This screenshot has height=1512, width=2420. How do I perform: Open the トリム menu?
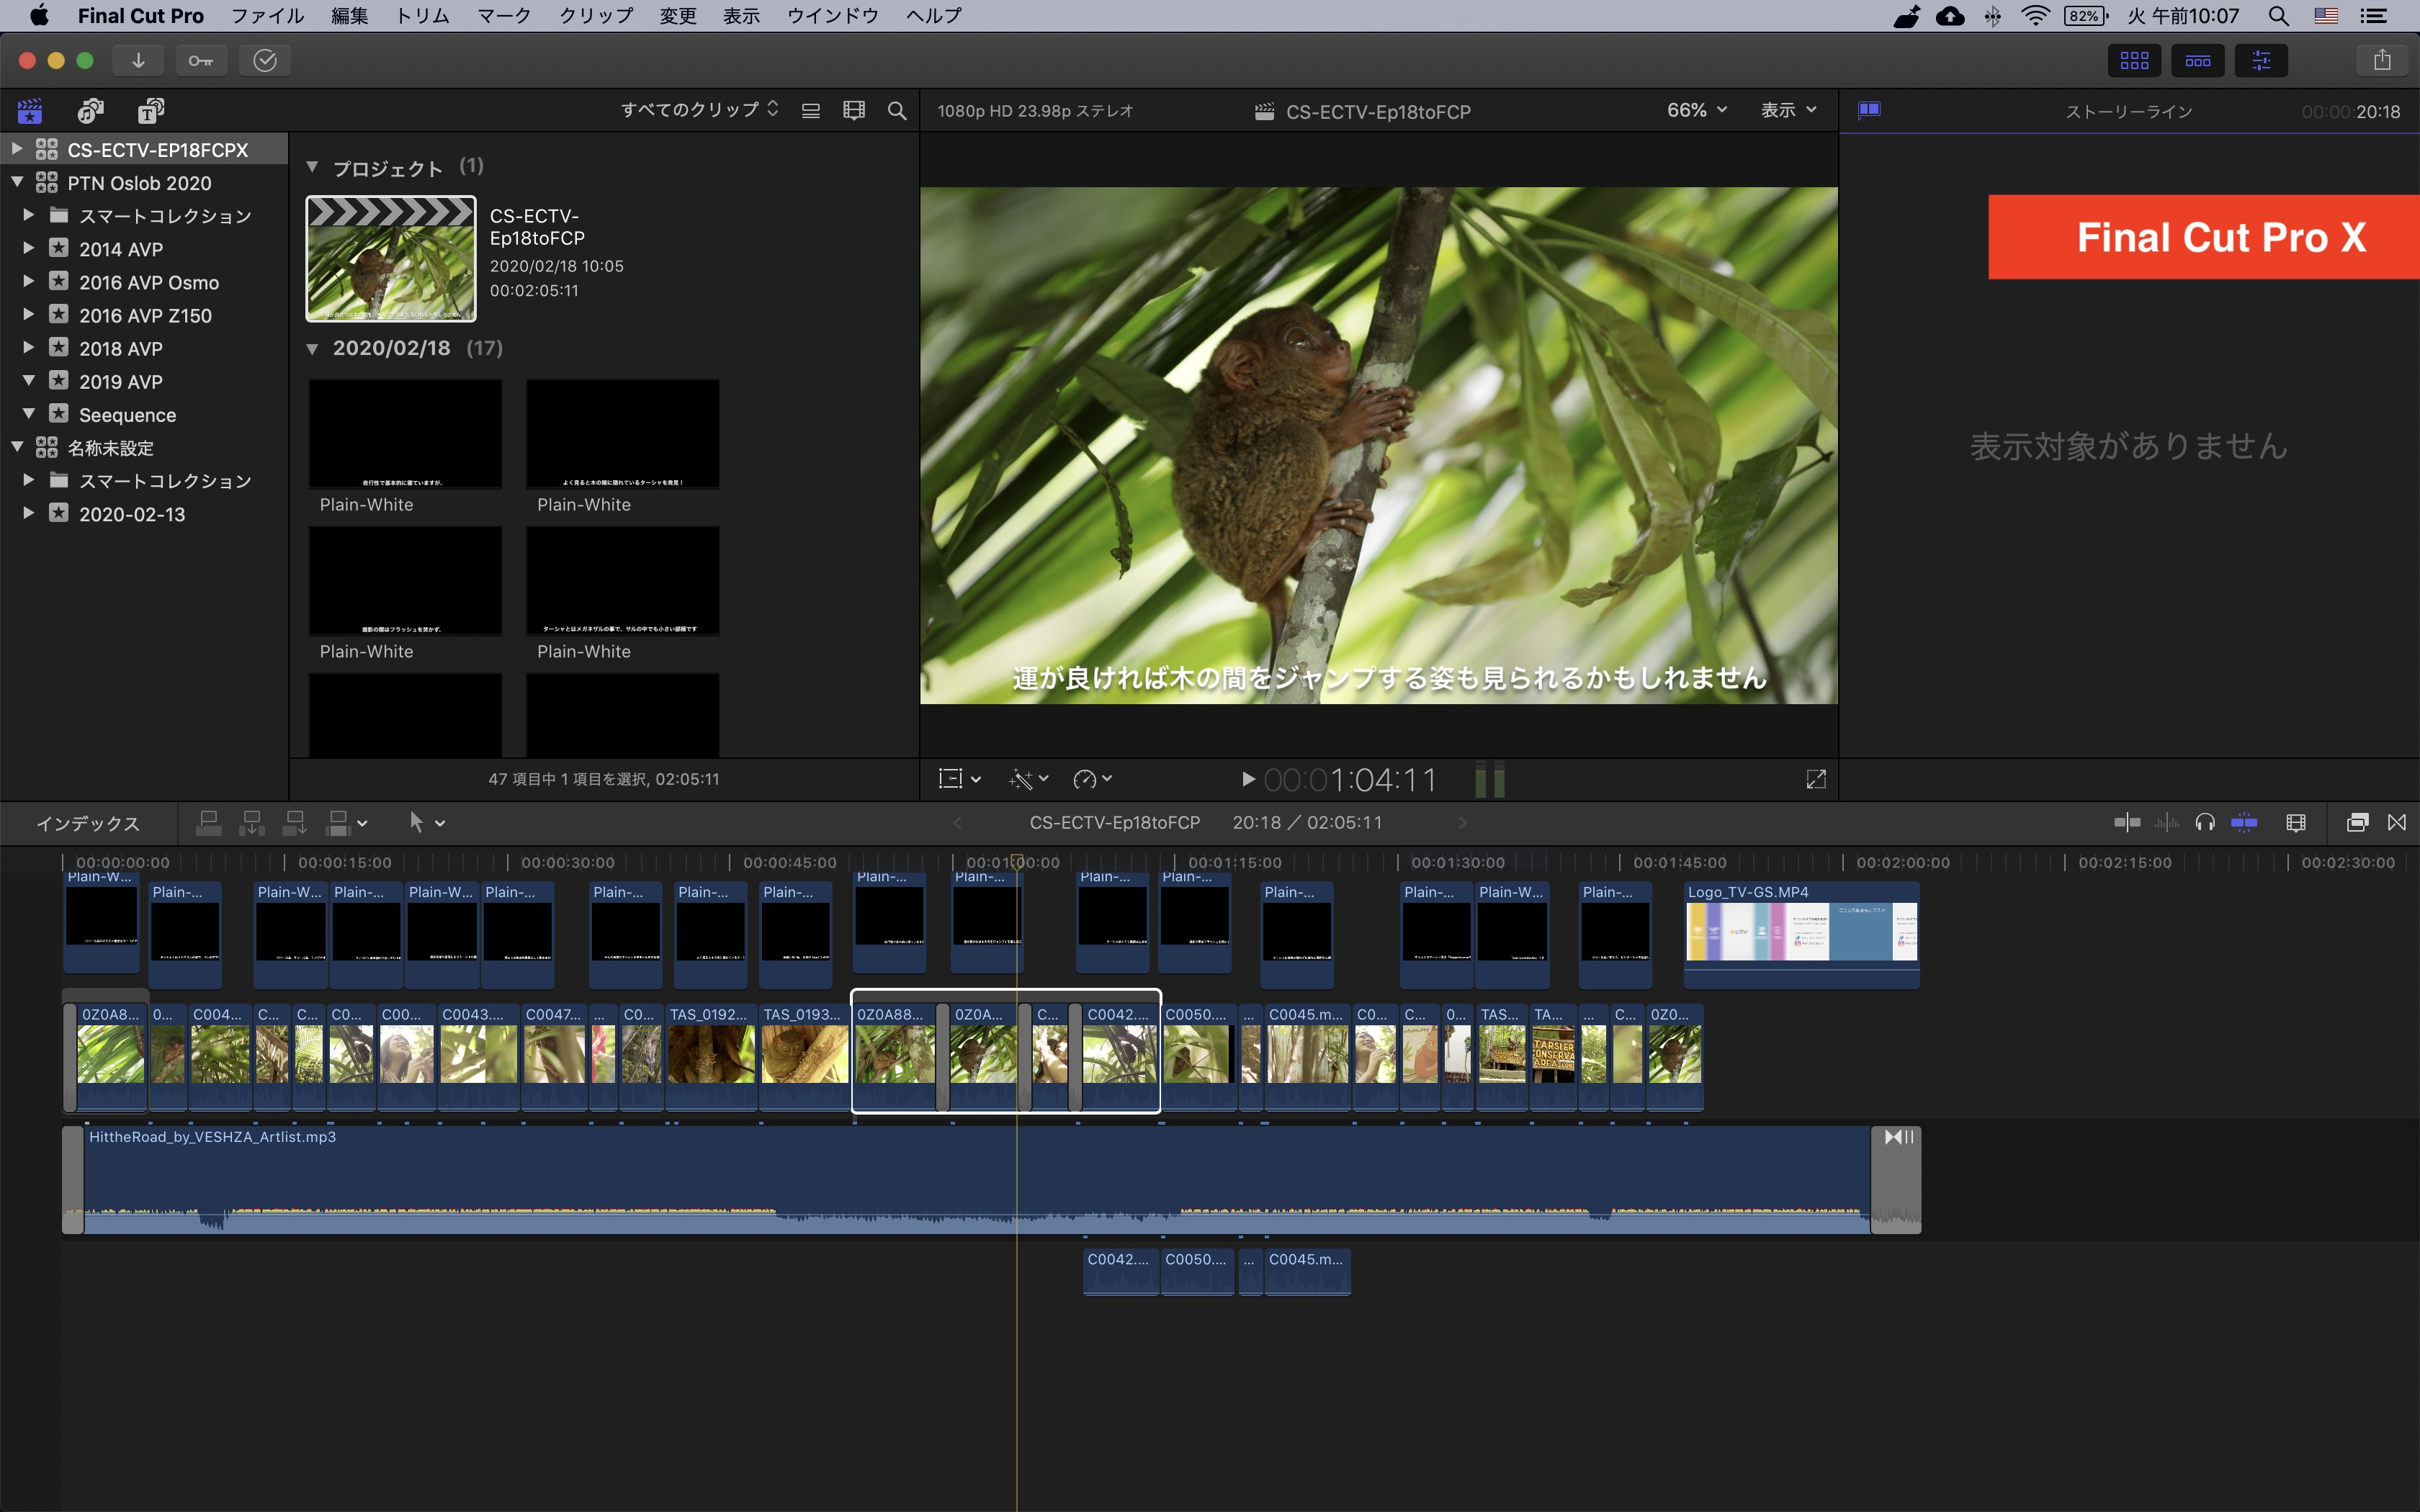pyautogui.click(x=422, y=16)
